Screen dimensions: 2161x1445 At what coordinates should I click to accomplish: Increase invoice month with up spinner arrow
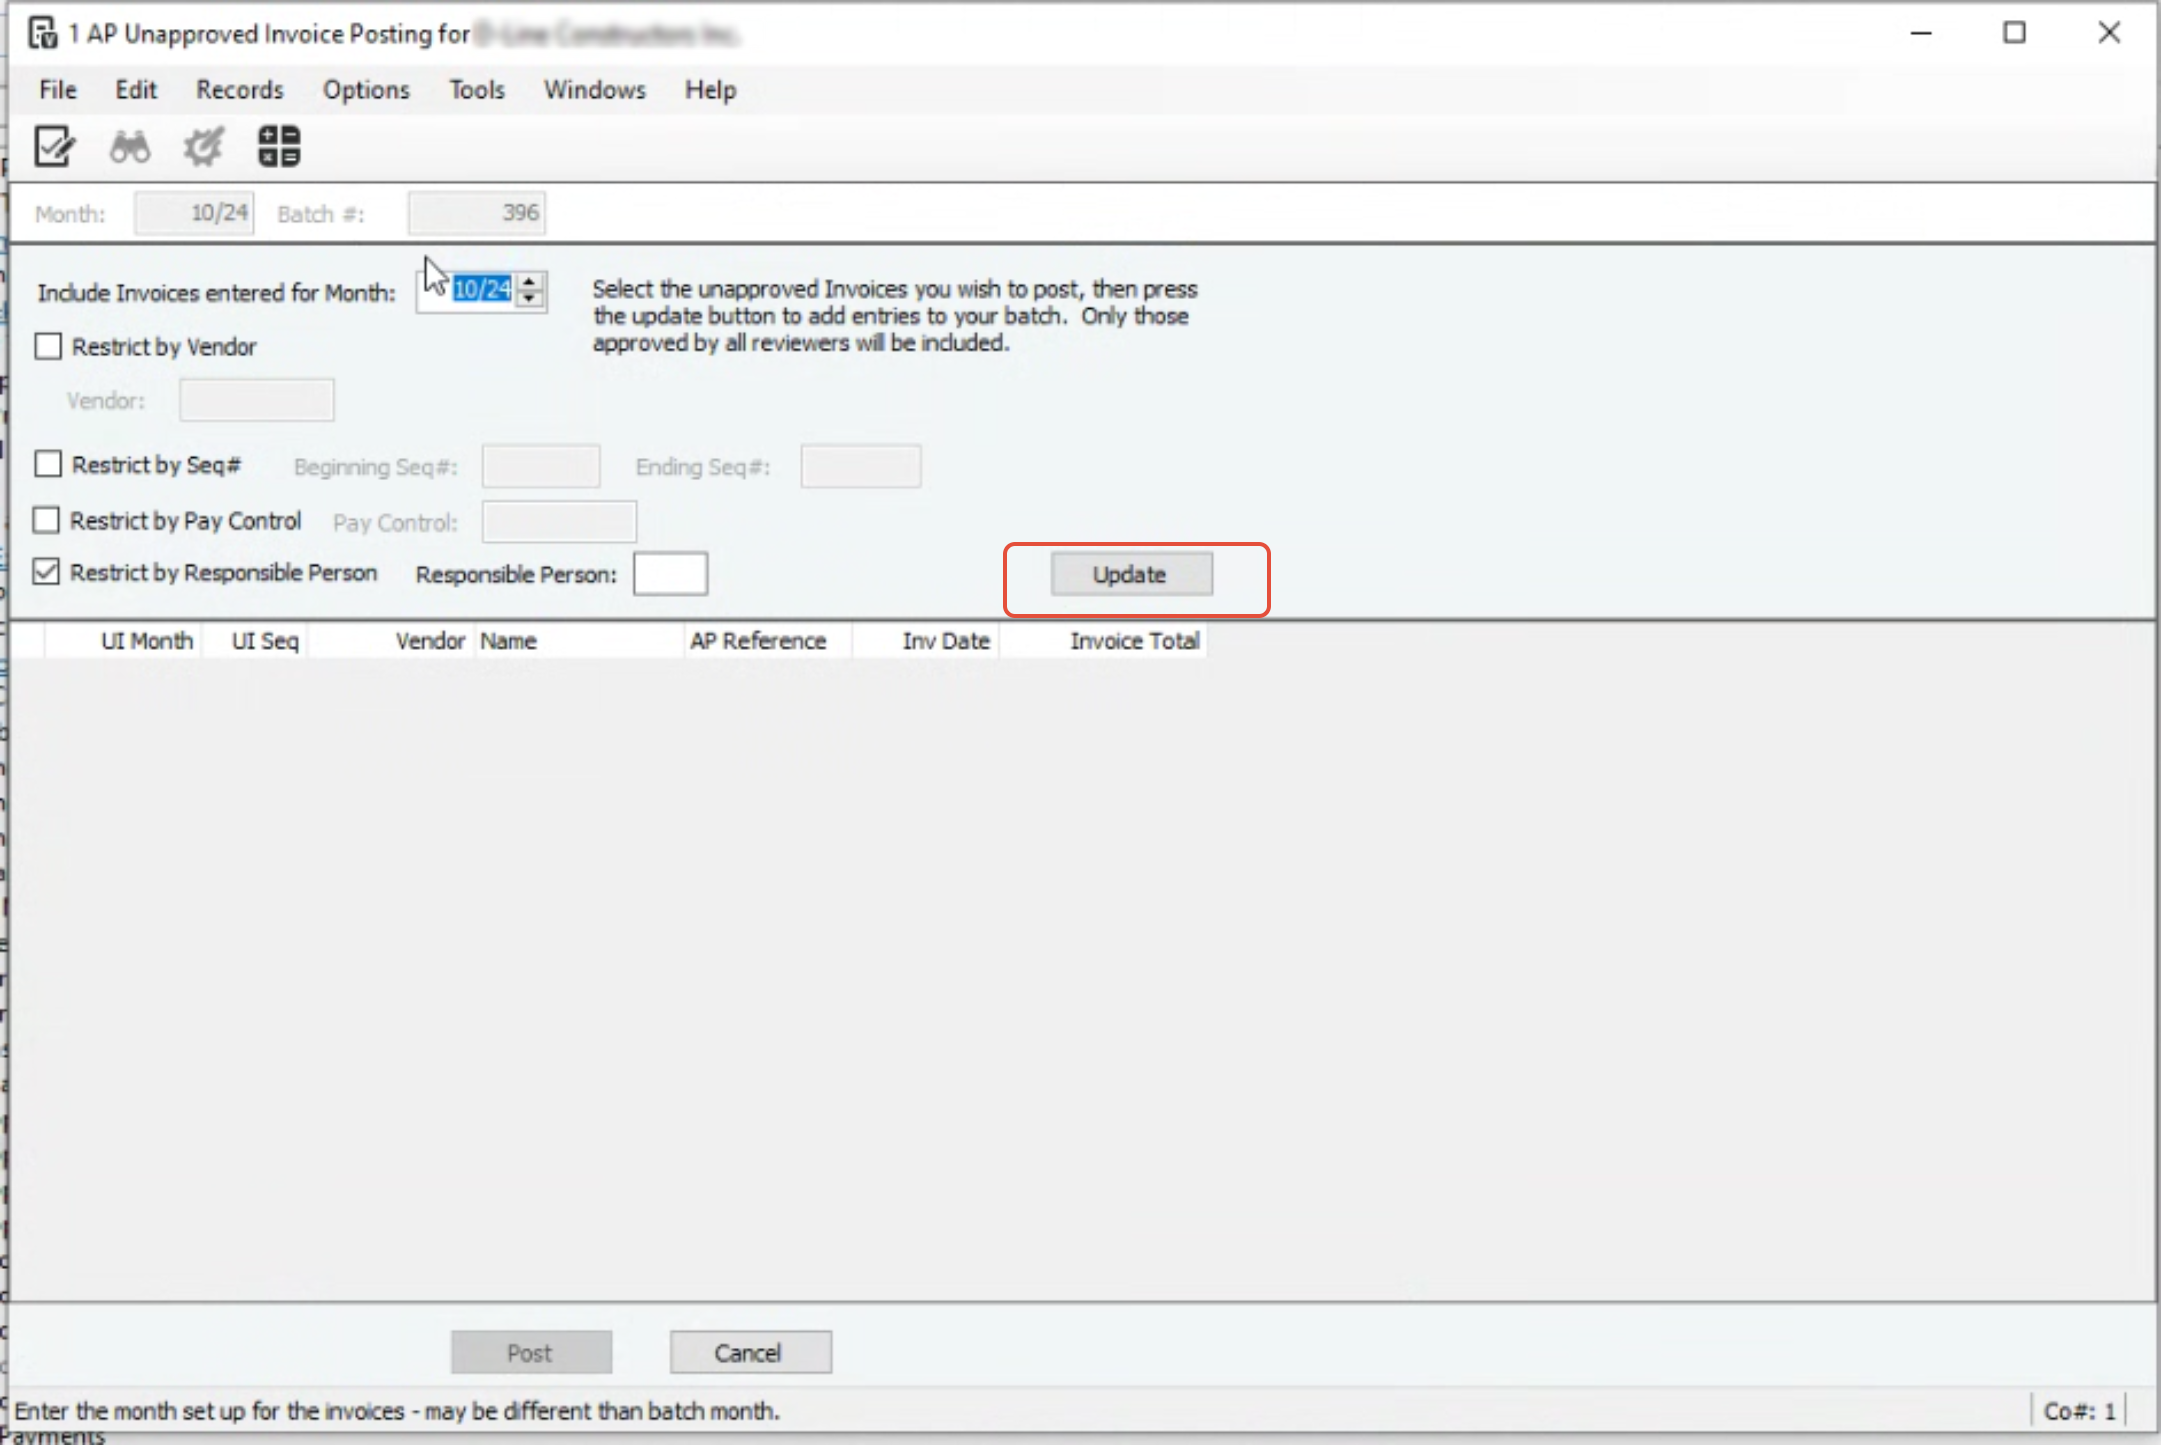click(x=530, y=281)
